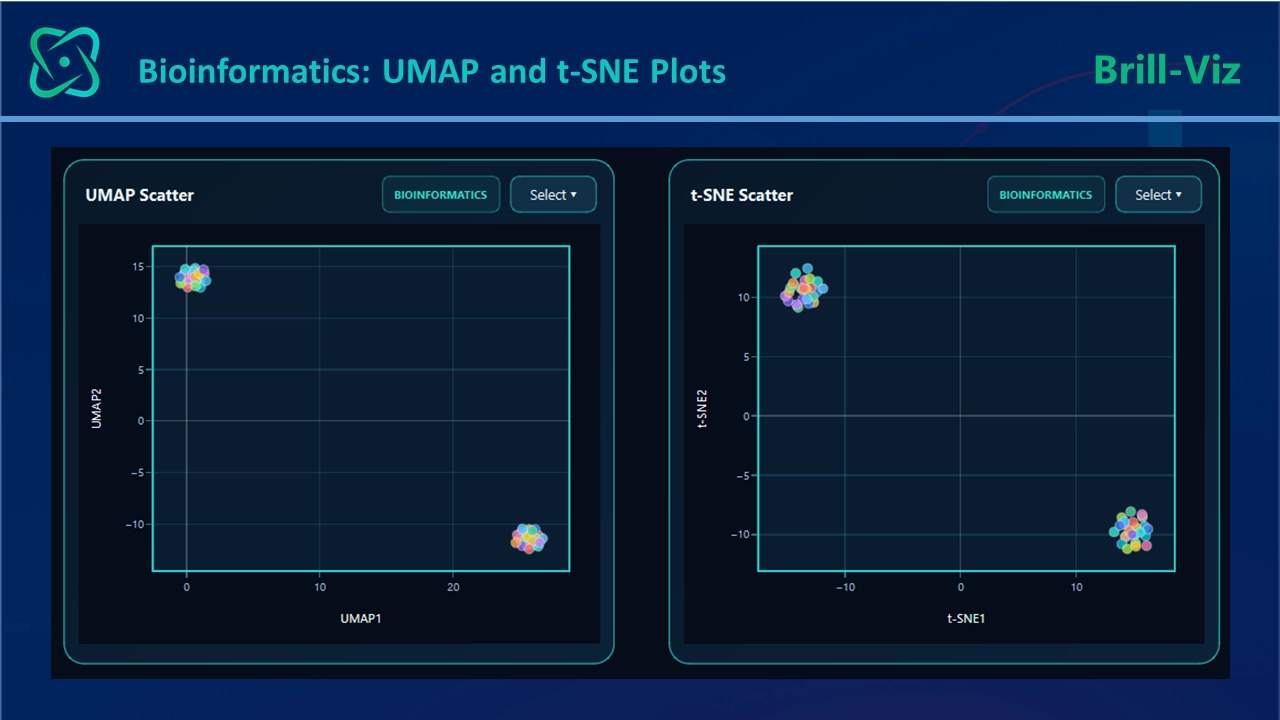Click the UMAP2 axis label
Screen dimensions: 1280x720
(97, 409)
